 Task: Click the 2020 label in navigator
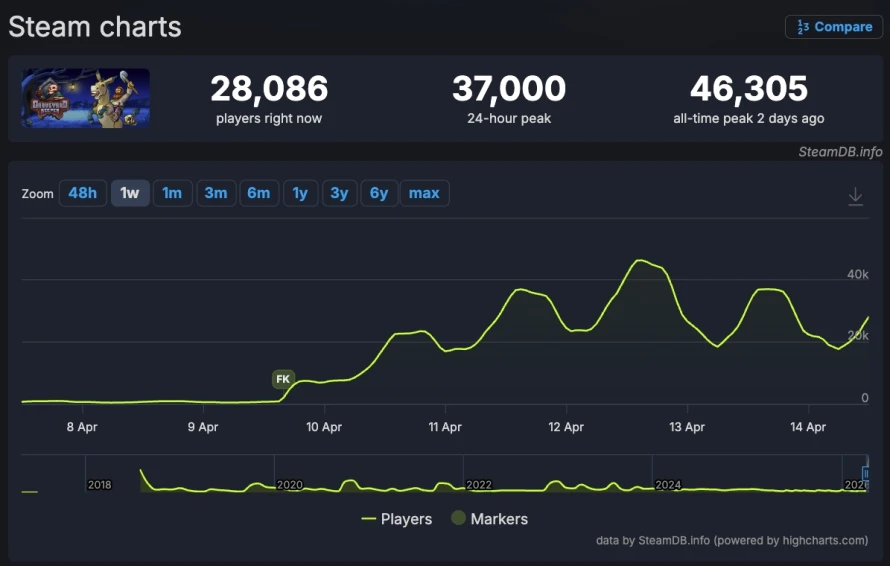pyautogui.click(x=289, y=485)
